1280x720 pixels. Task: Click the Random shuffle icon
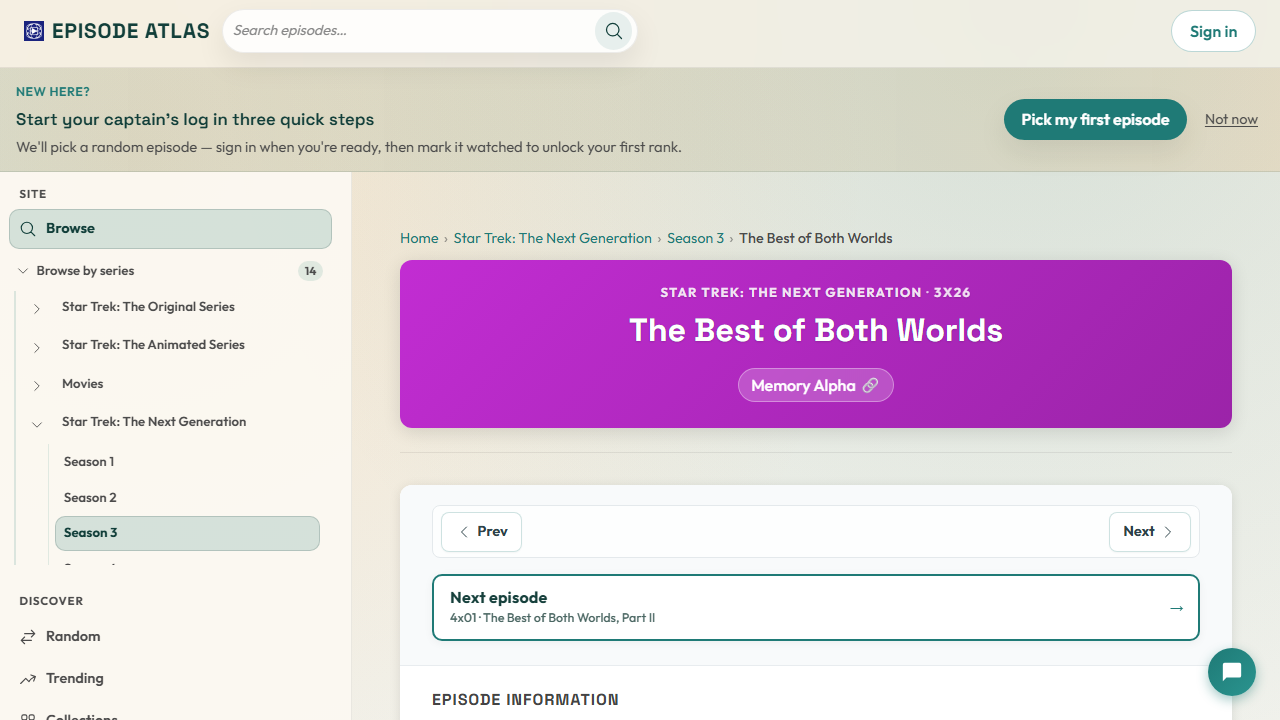pos(28,636)
